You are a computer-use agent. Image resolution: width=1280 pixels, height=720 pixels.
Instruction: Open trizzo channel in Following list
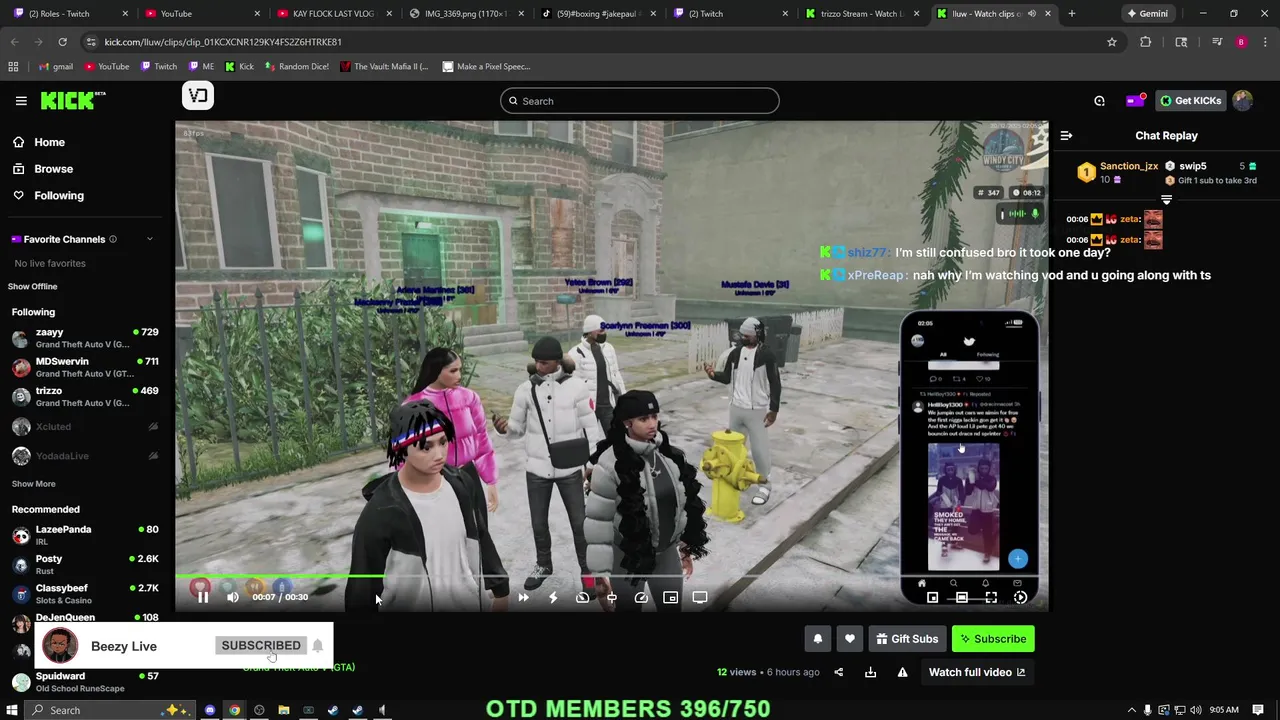[x=85, y=396]
